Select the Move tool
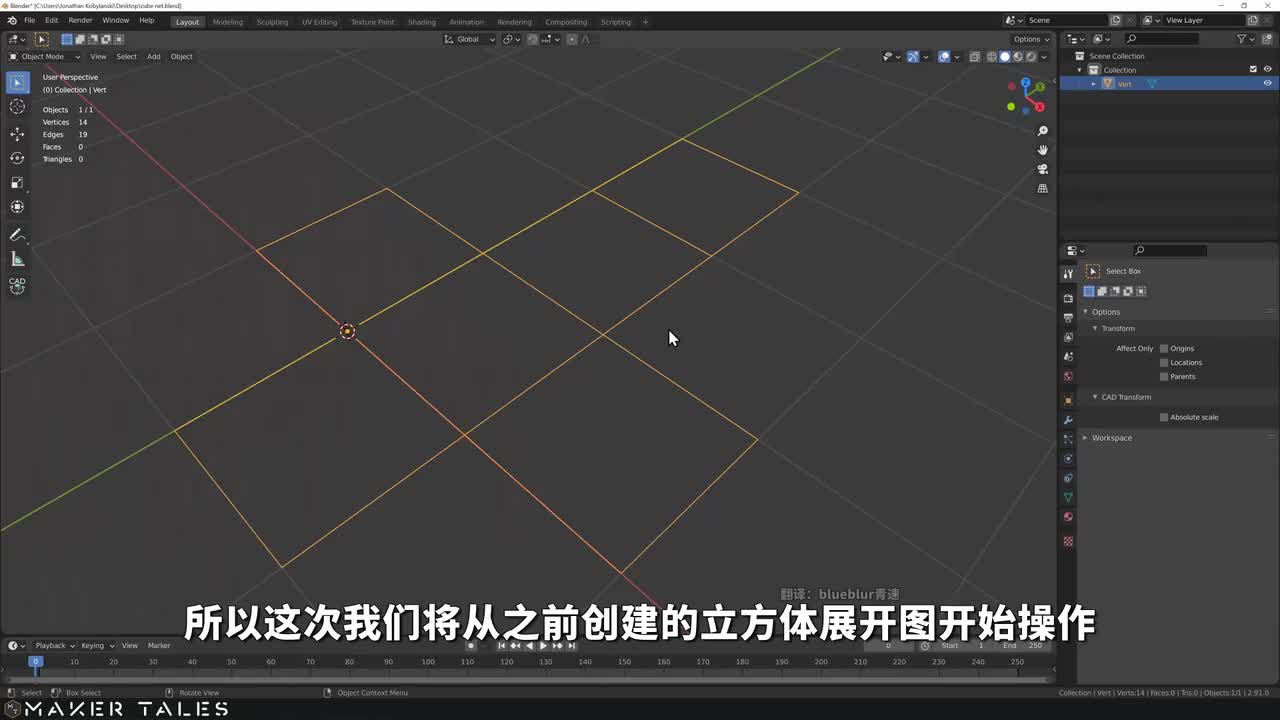Viewport: 1280px width, 720px height. [17, 134]
